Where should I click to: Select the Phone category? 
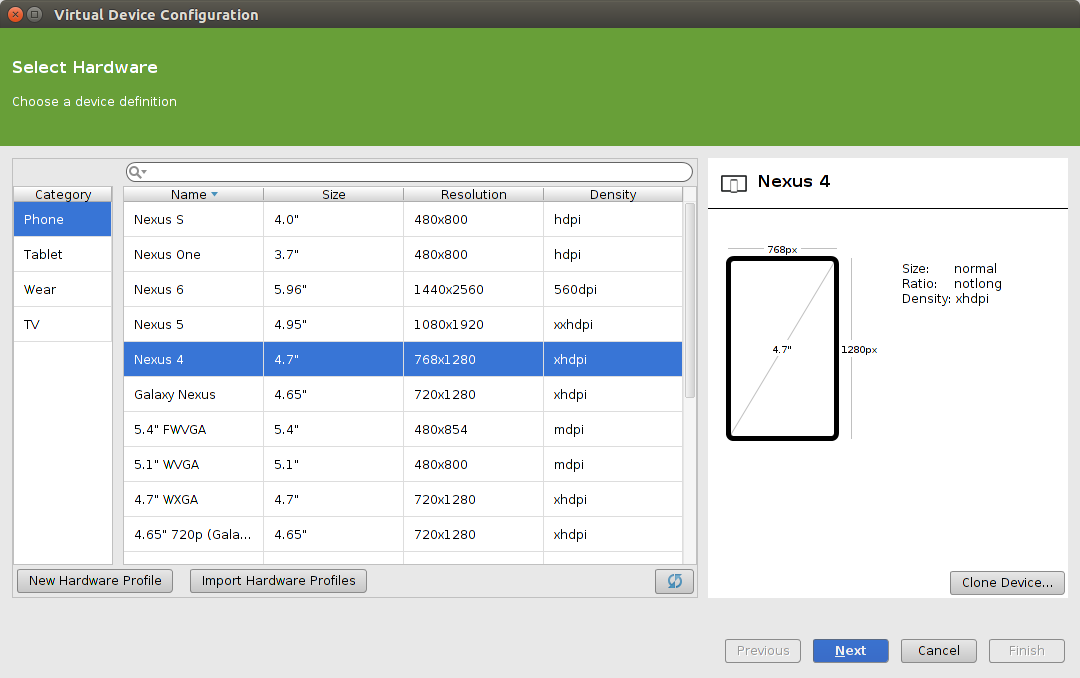[63, 219]
